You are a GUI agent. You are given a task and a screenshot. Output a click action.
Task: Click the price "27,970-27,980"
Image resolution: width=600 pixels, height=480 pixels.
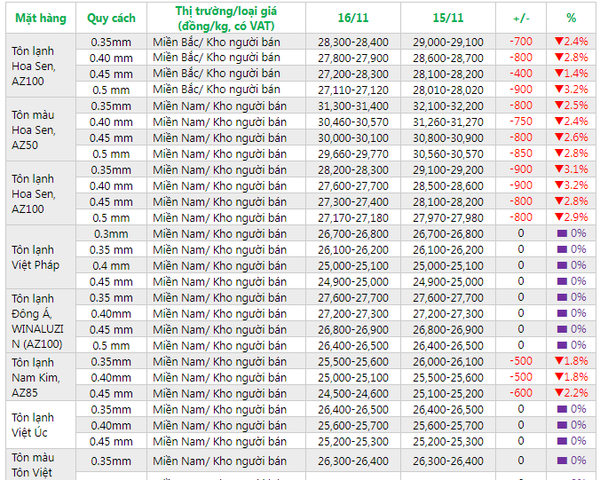pyautogui.click(x=448, y=218)
